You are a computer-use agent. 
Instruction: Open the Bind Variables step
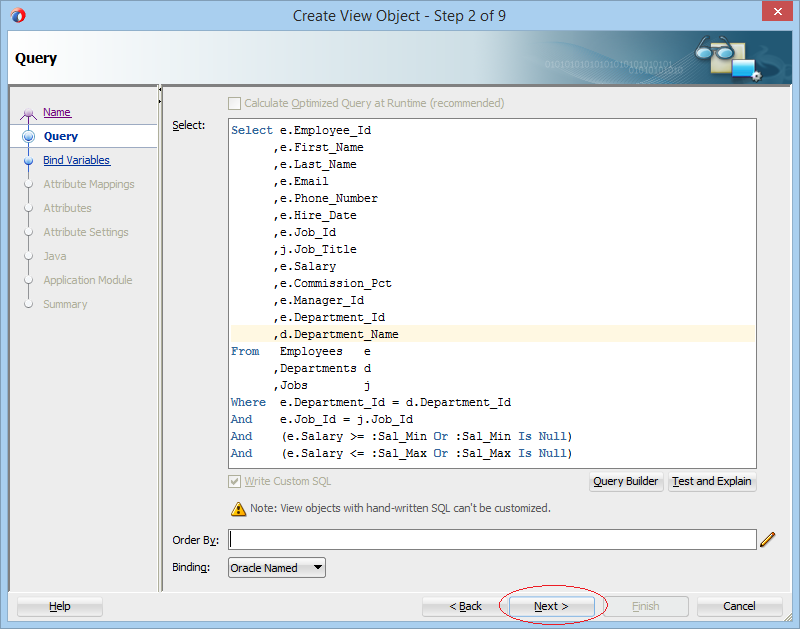76,160
